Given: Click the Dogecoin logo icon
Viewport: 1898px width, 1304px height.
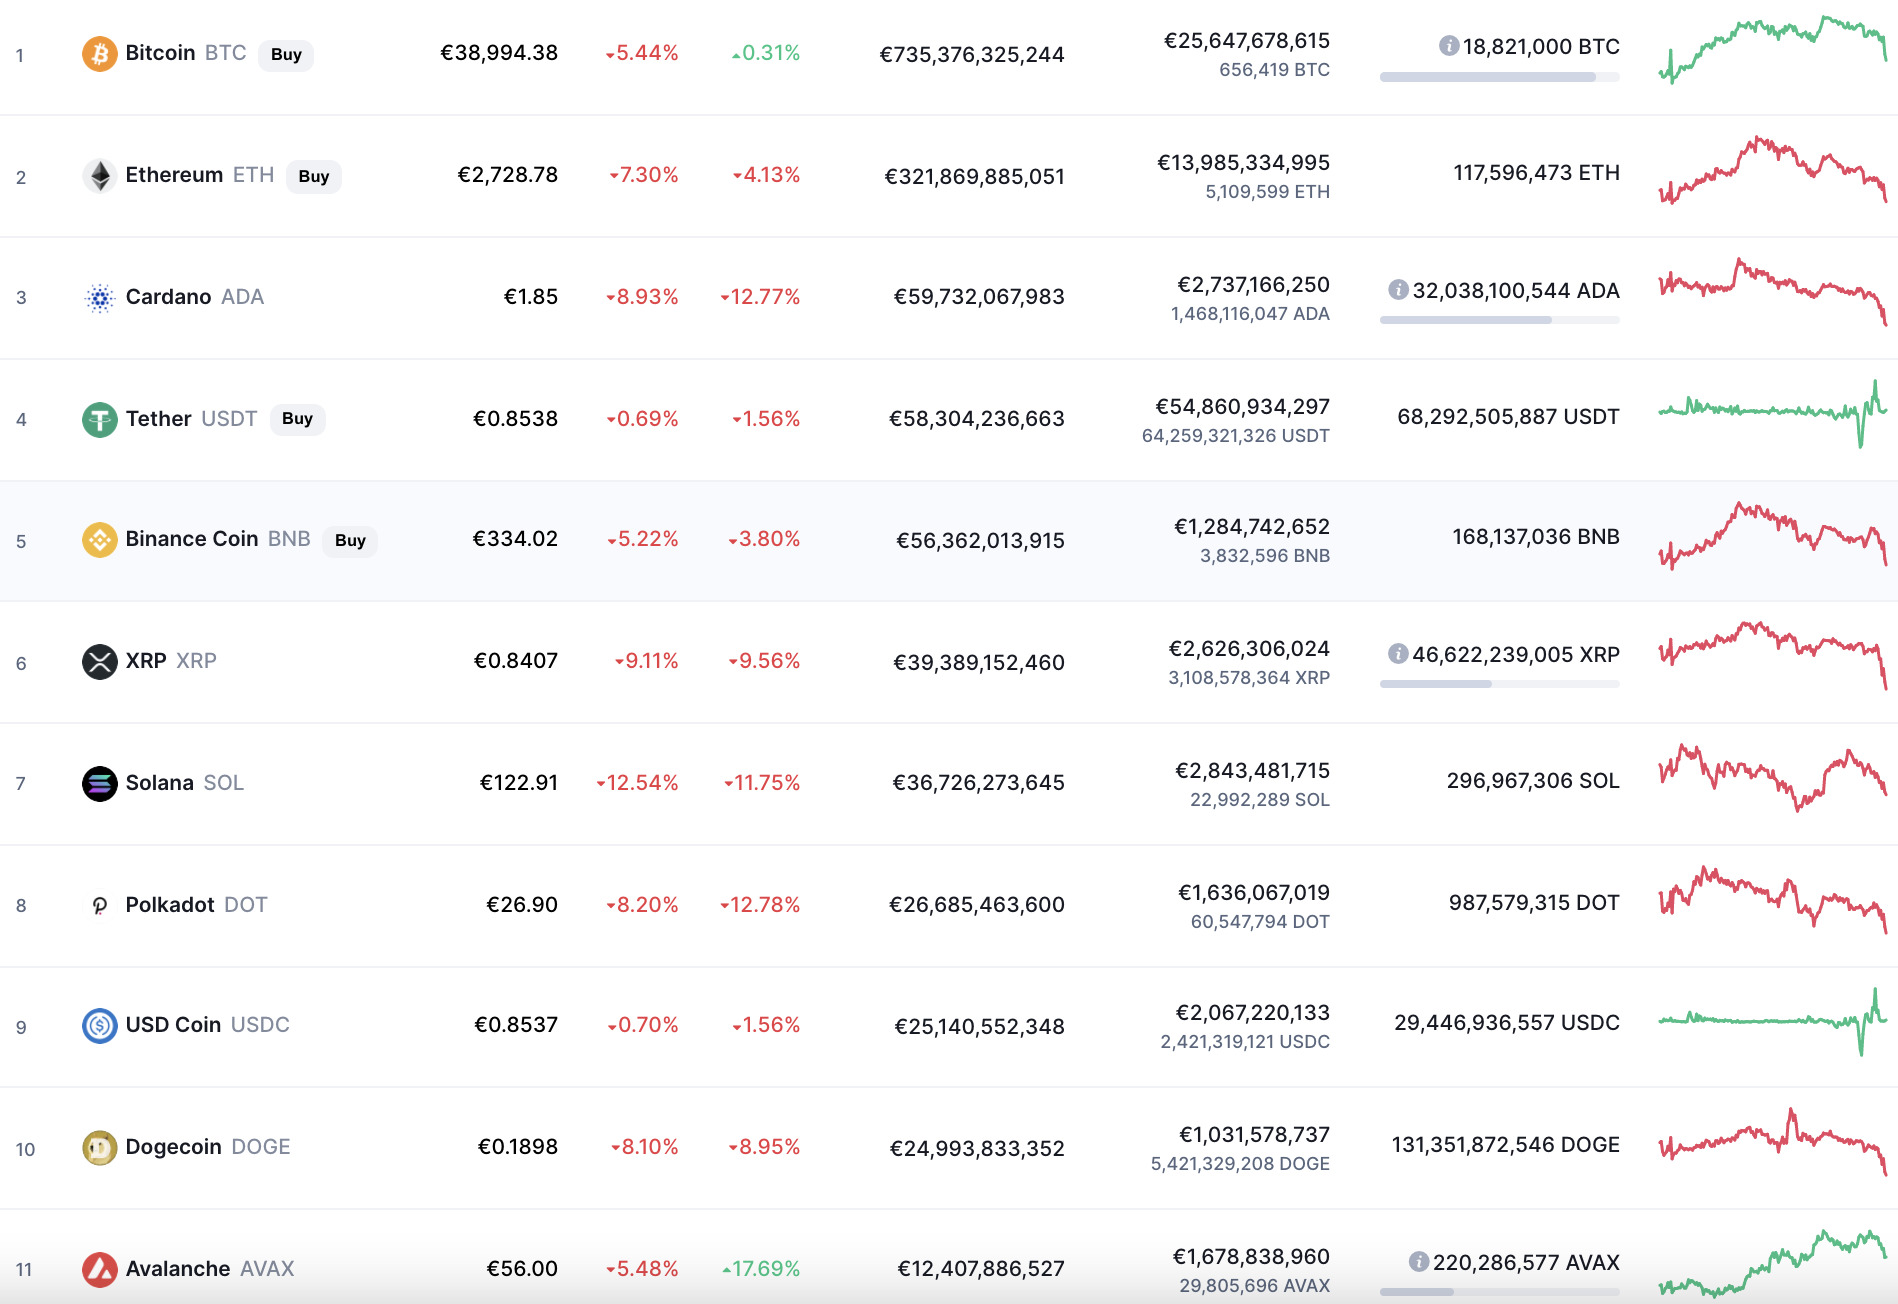Looking at the screenshot, I should pos(99,1148).
